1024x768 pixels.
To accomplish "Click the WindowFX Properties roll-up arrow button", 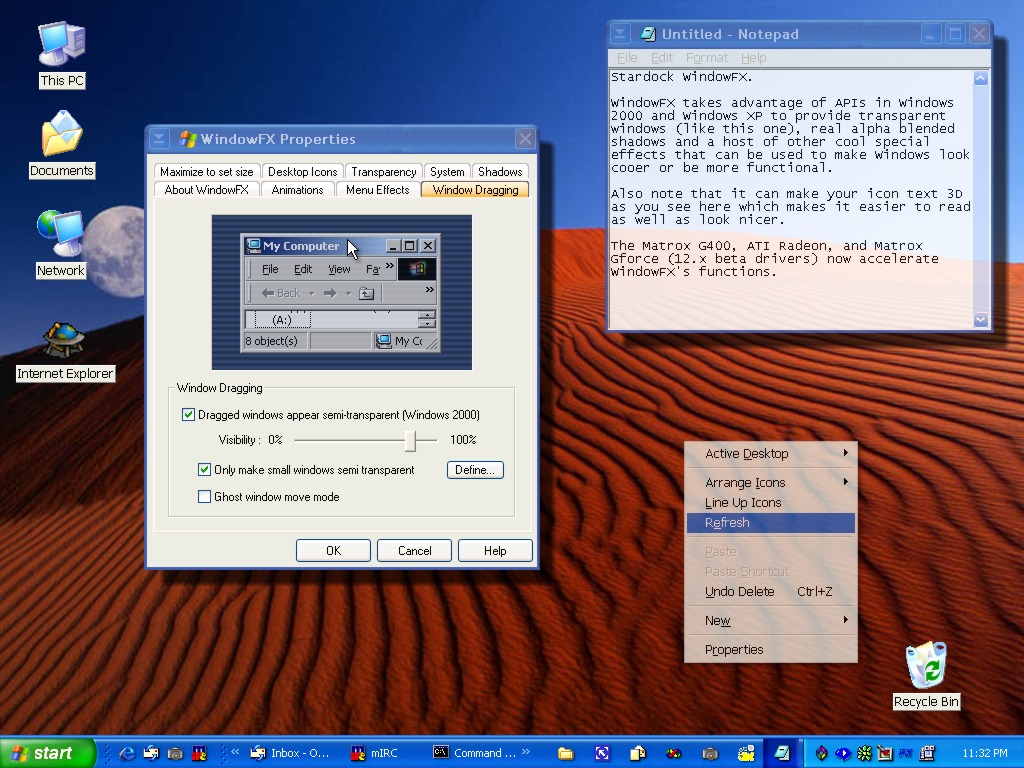I will pos(159,138).
